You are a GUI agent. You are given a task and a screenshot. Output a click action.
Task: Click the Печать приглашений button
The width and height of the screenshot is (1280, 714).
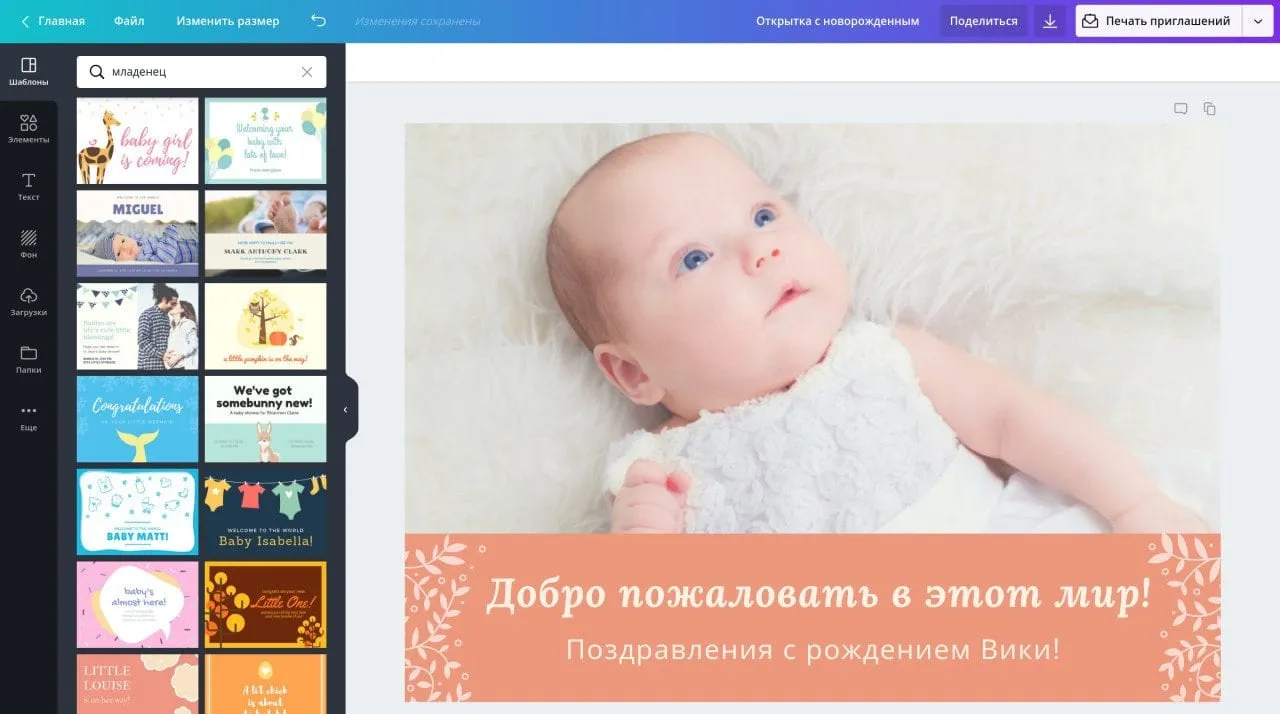point(1158,21)
